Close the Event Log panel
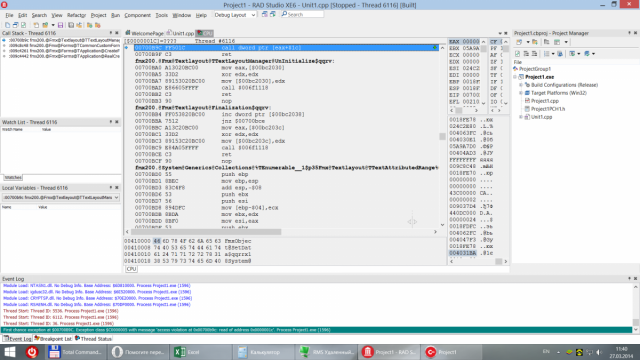Viewport: 640px width, 360px height. coord(636,278)
